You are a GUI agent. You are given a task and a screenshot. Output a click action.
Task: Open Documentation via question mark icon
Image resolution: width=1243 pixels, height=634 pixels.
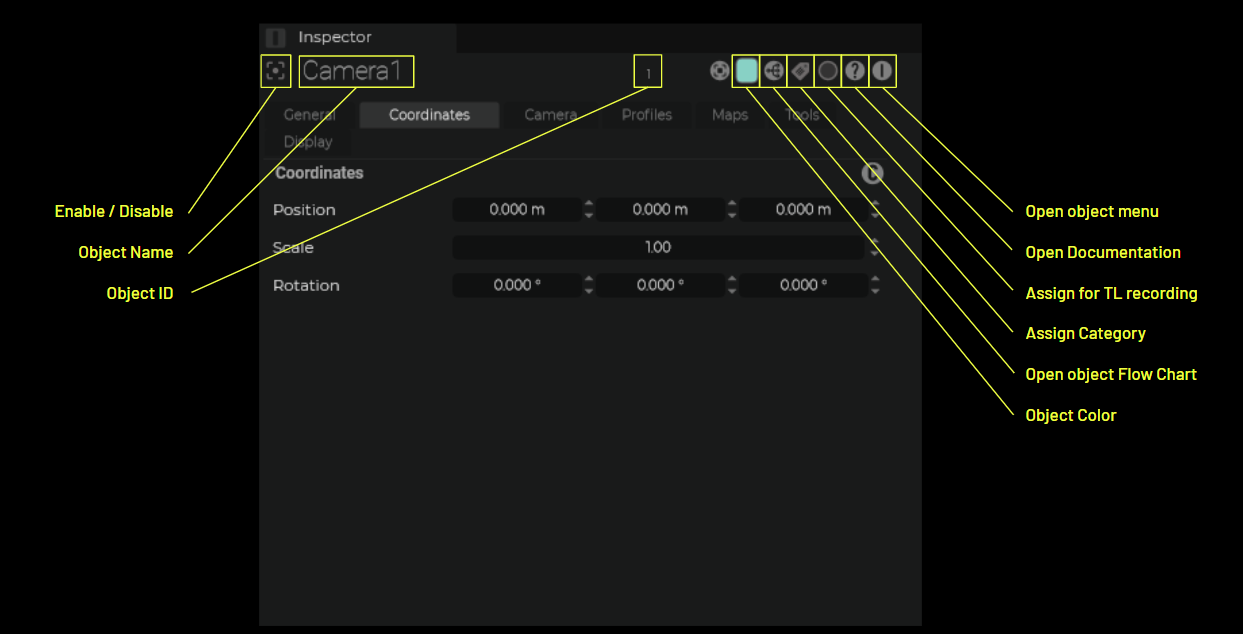854,71
